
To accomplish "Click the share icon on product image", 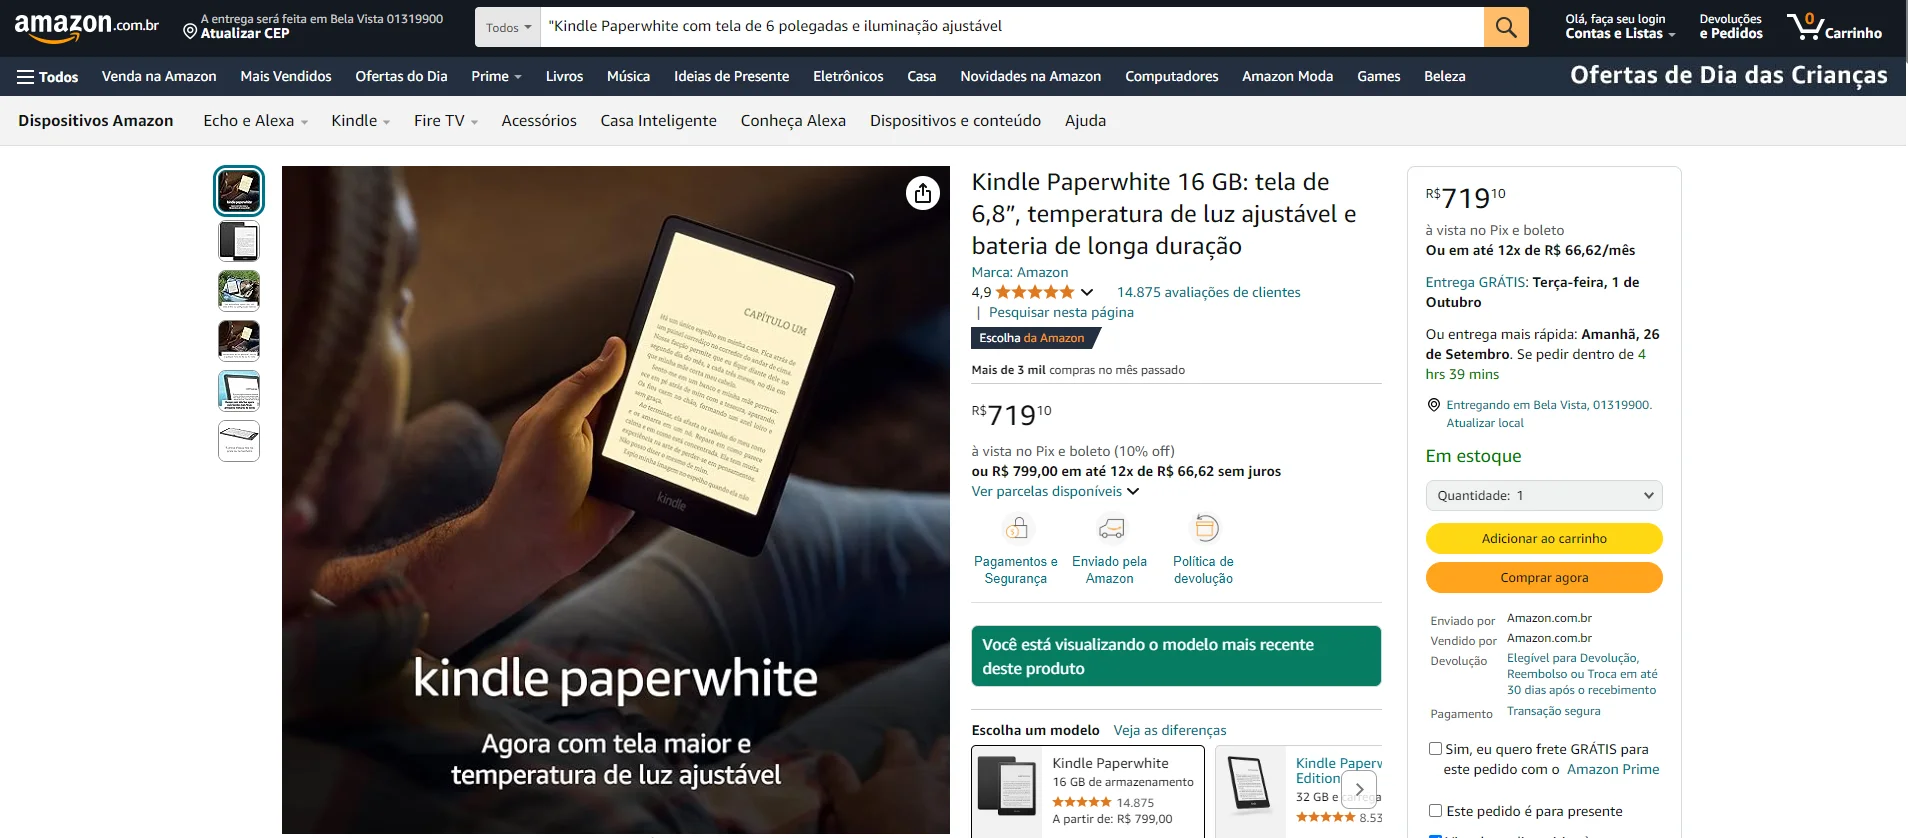I will pos(923,193).
